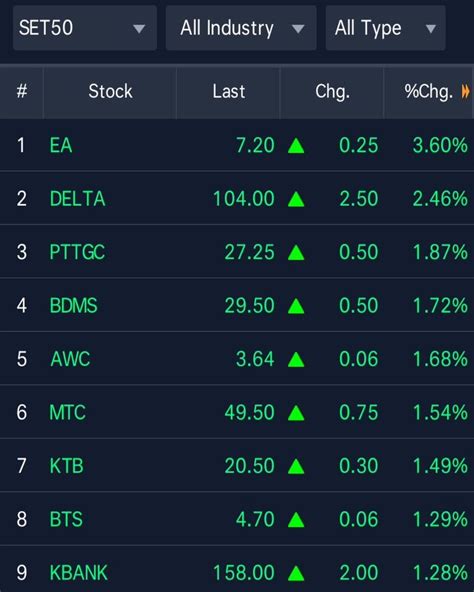
Task: Click the 3.60% change value for EA
Action: pos(440,145)
